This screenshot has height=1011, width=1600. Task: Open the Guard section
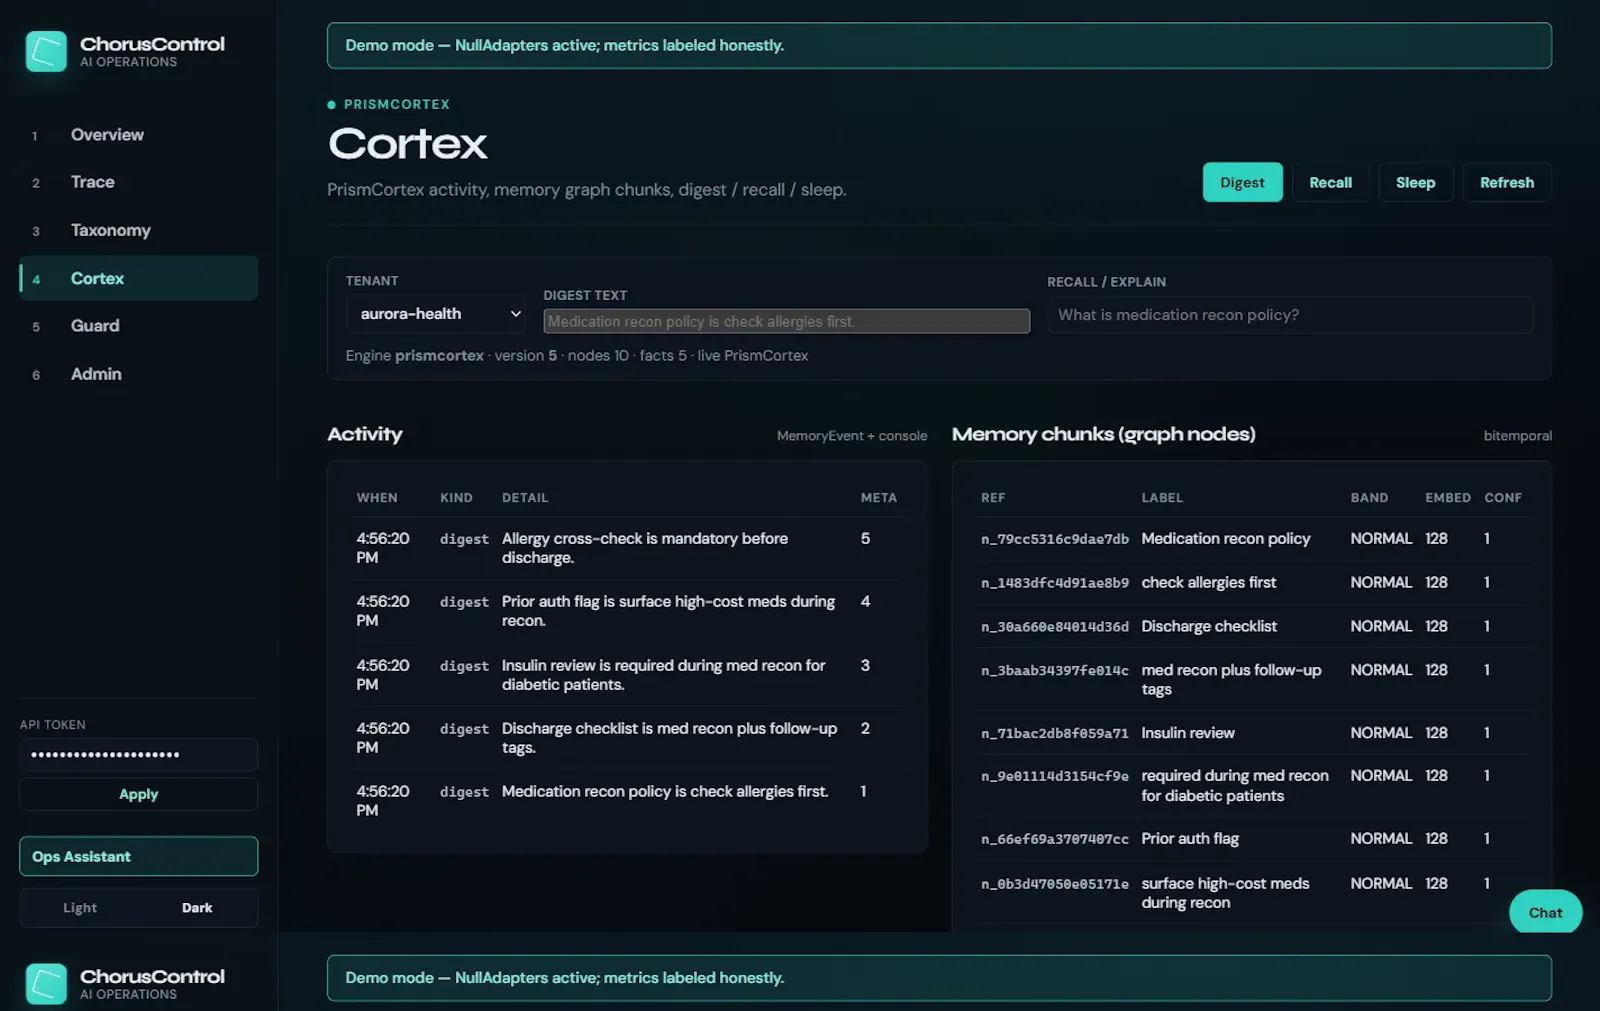click(138, 326)
